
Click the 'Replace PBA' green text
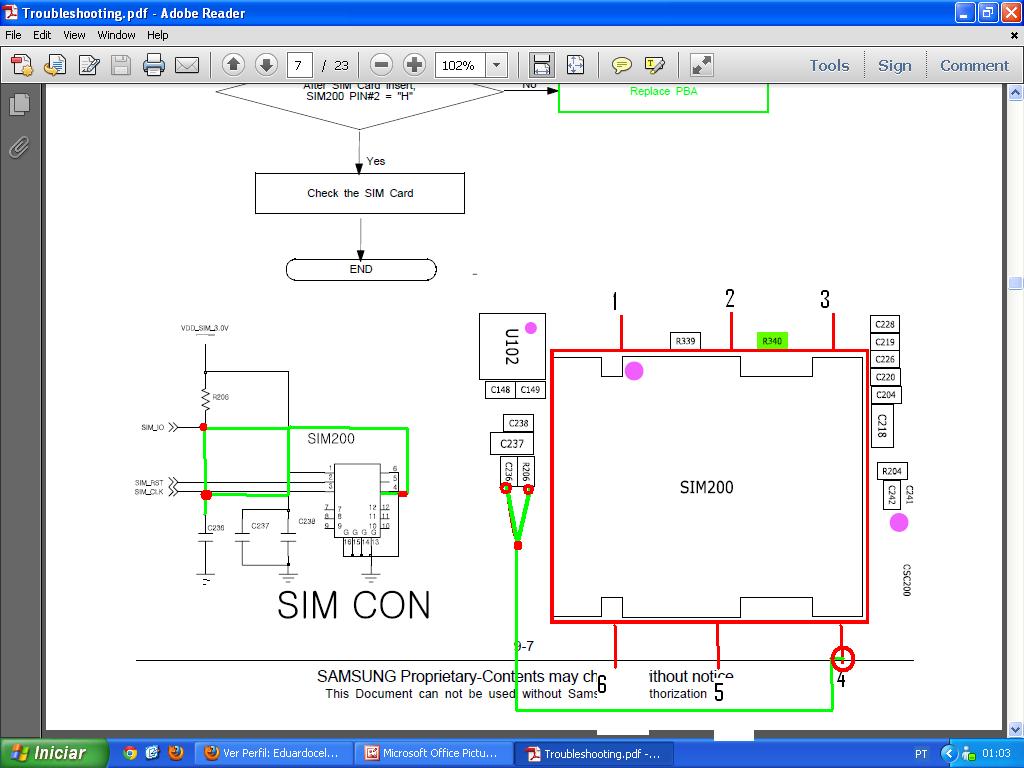[664, 91]
